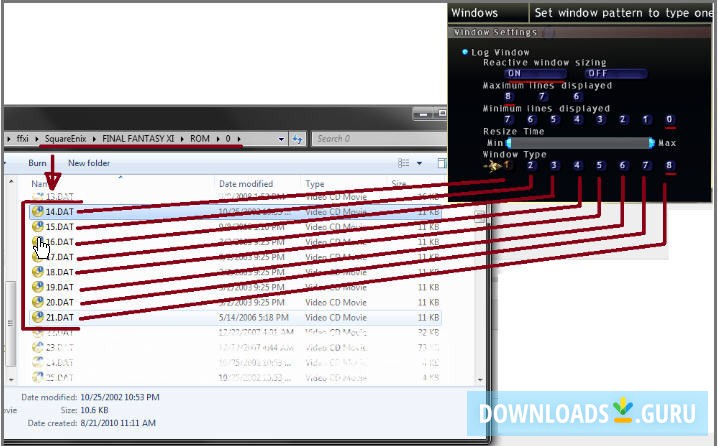
Task: Choose Window Type 8
Action: 669,165
